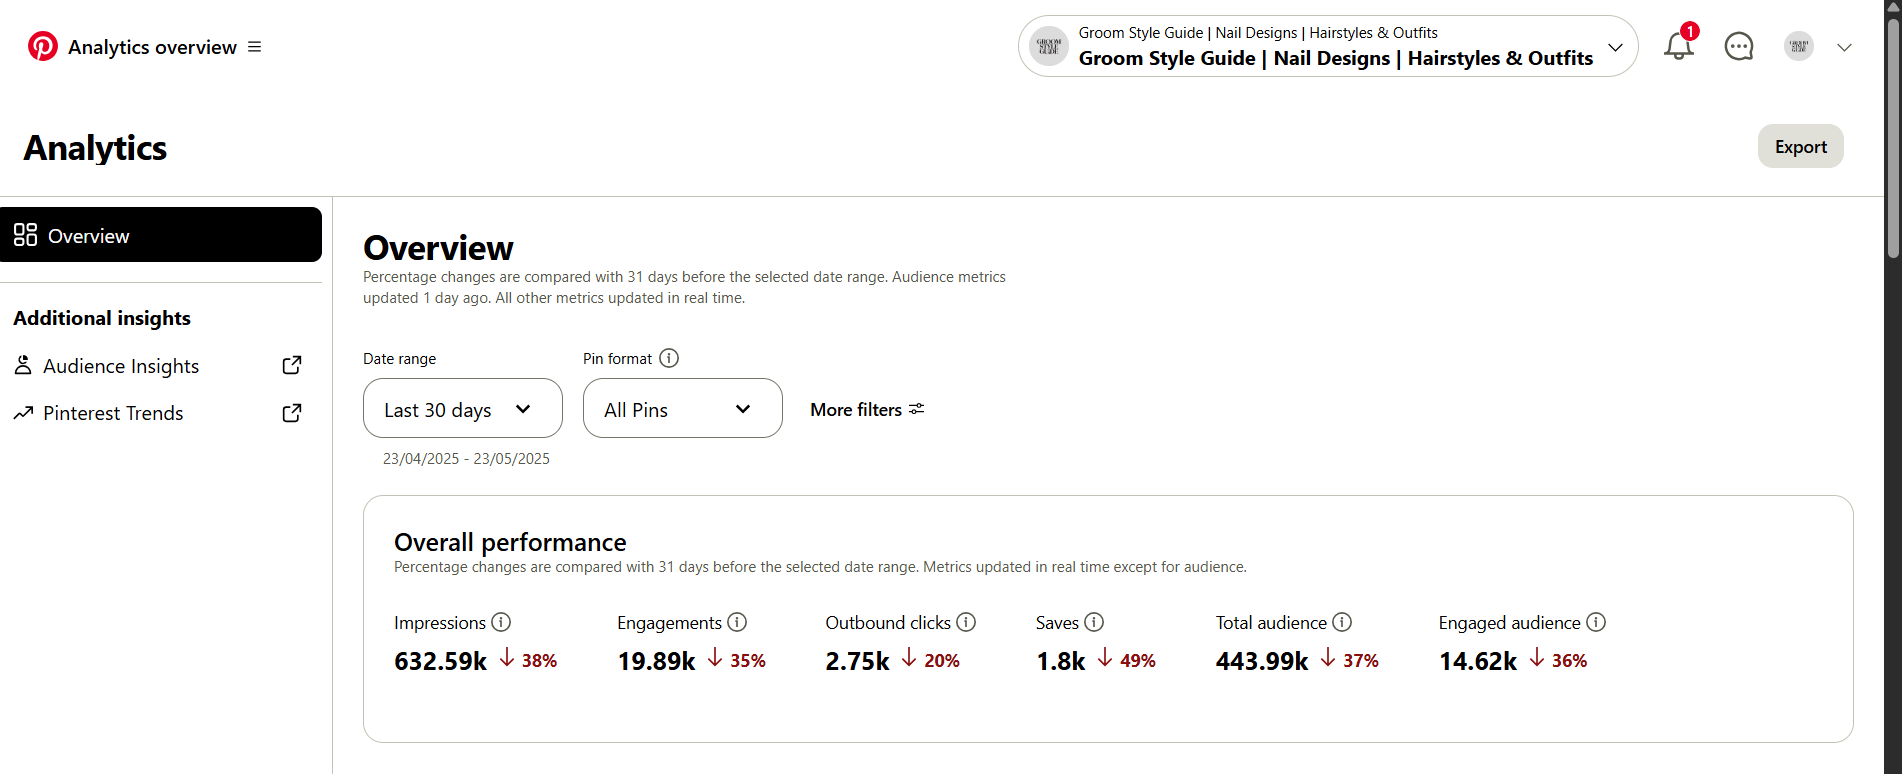1902x774 pixels.
Task: Click the 23/04/2025 - 23/05/2025 date text
Action: (x=466, y=458)
